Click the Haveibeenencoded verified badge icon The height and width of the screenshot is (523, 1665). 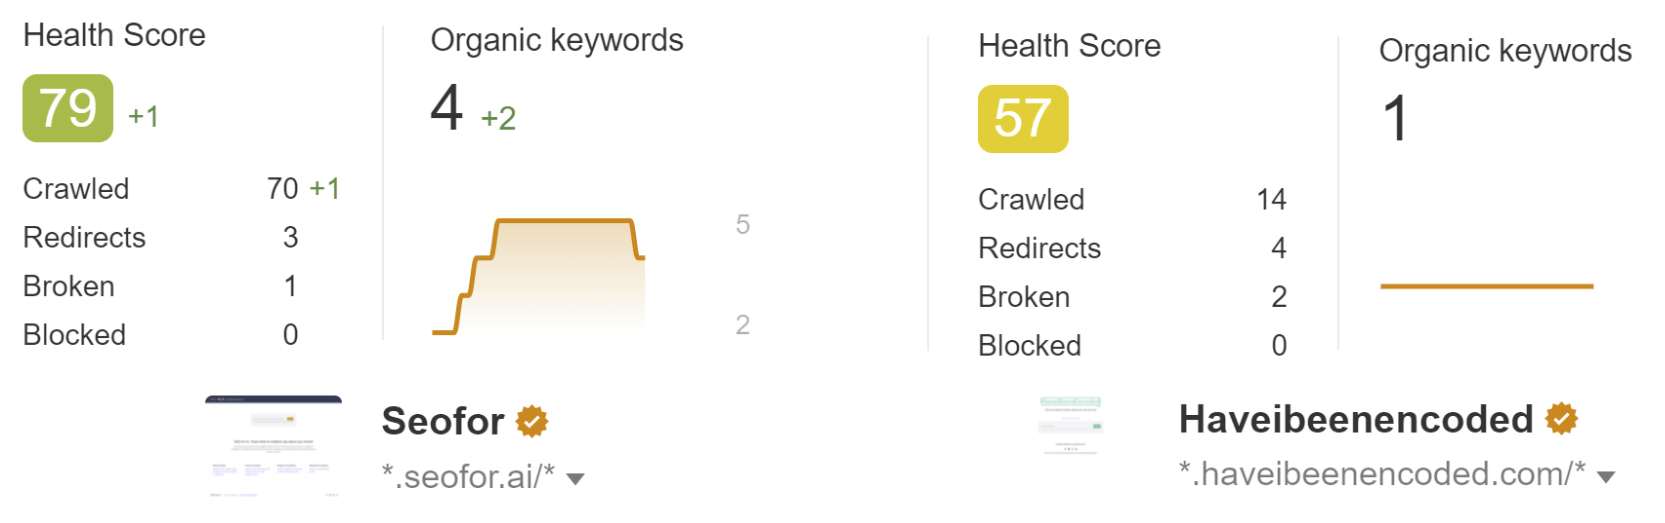[1561, 419]
